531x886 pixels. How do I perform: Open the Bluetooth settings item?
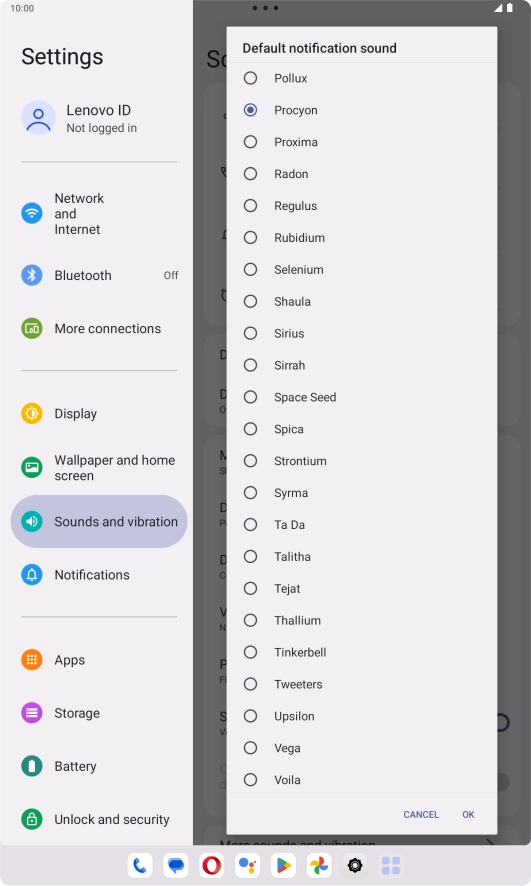pyautogui.click(x=99, y=275)
